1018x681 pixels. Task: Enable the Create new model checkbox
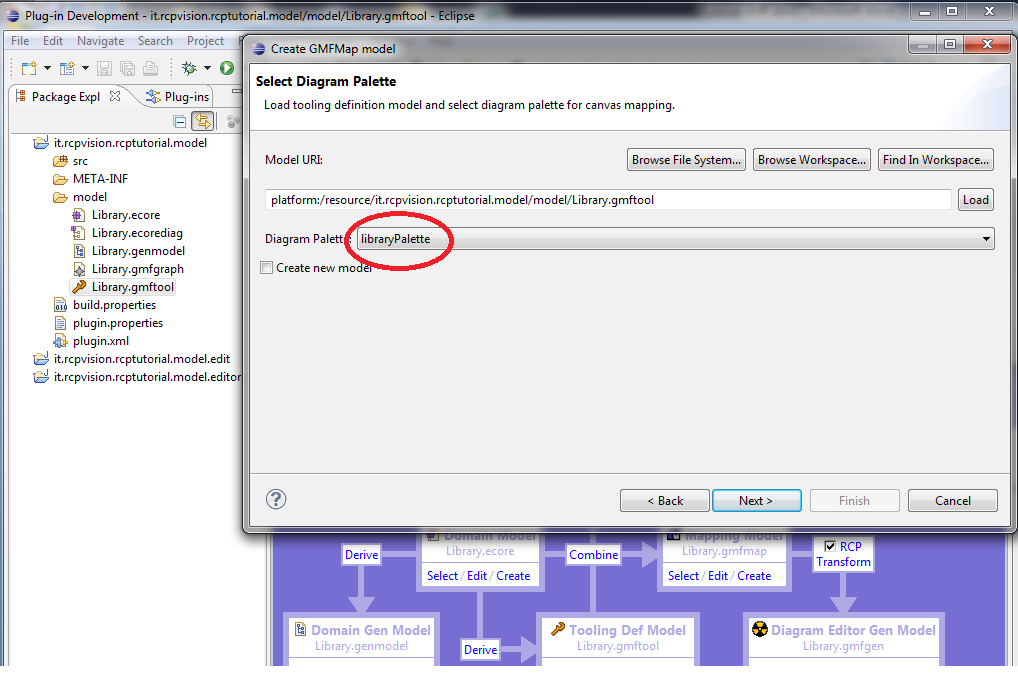tap(266, 267)
